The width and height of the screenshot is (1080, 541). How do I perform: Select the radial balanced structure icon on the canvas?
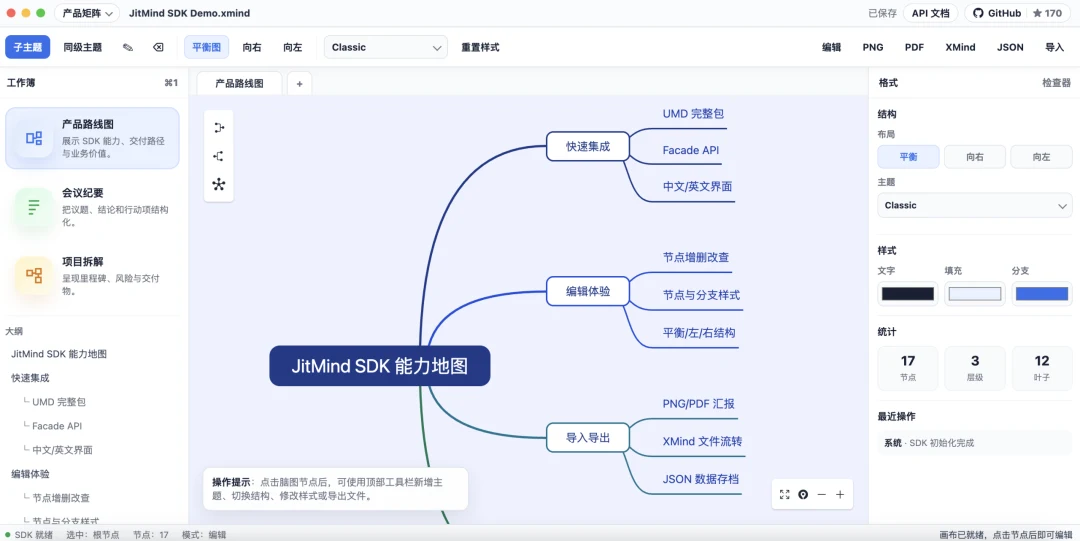[x=219, y=184]
